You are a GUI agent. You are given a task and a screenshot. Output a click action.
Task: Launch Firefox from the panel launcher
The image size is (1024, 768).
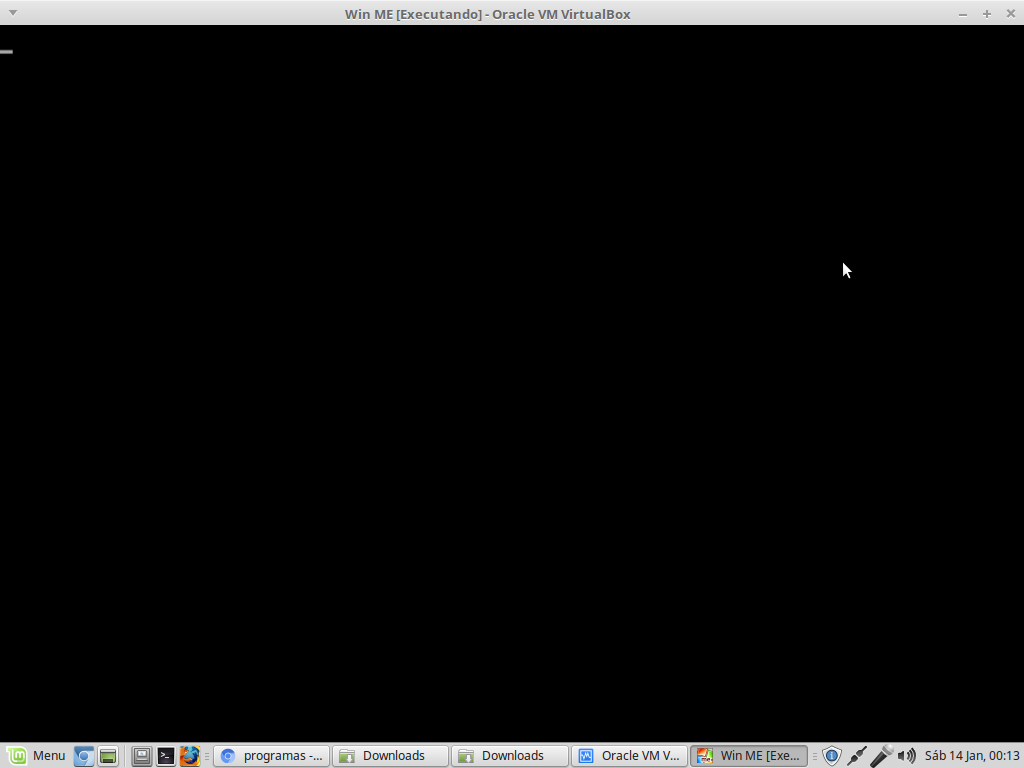pos(190,756)
